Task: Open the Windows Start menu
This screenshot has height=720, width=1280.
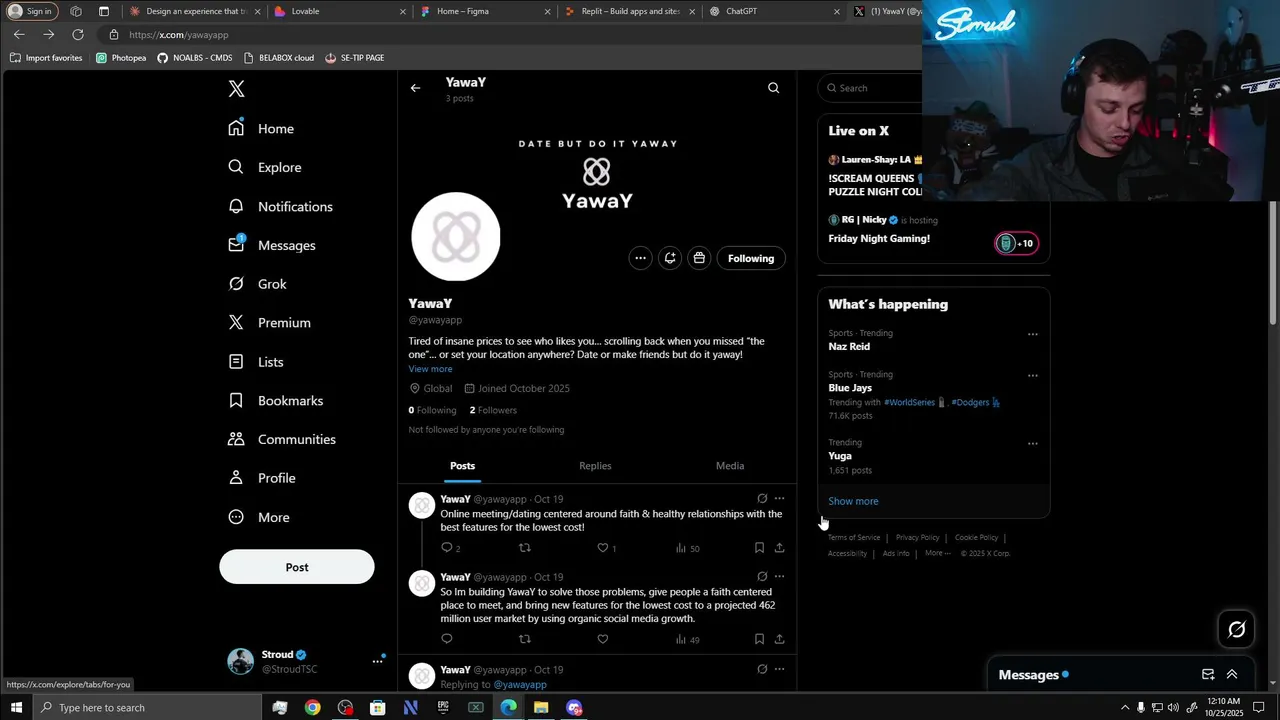Action: (x=16, y=708)
